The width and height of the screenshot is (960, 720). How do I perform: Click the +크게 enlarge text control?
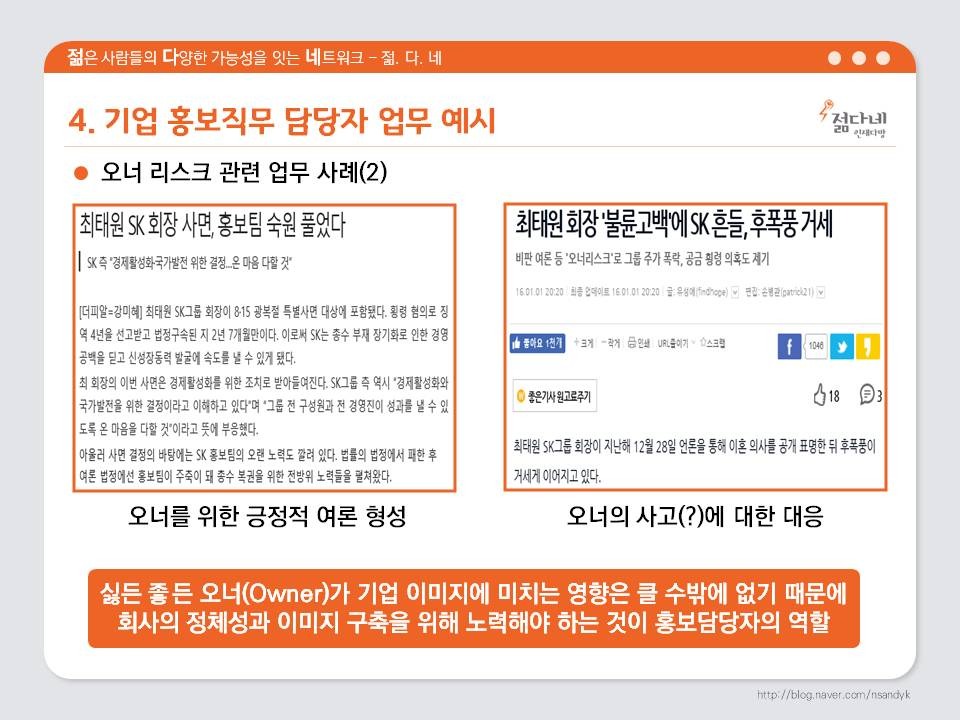point(583,343)
